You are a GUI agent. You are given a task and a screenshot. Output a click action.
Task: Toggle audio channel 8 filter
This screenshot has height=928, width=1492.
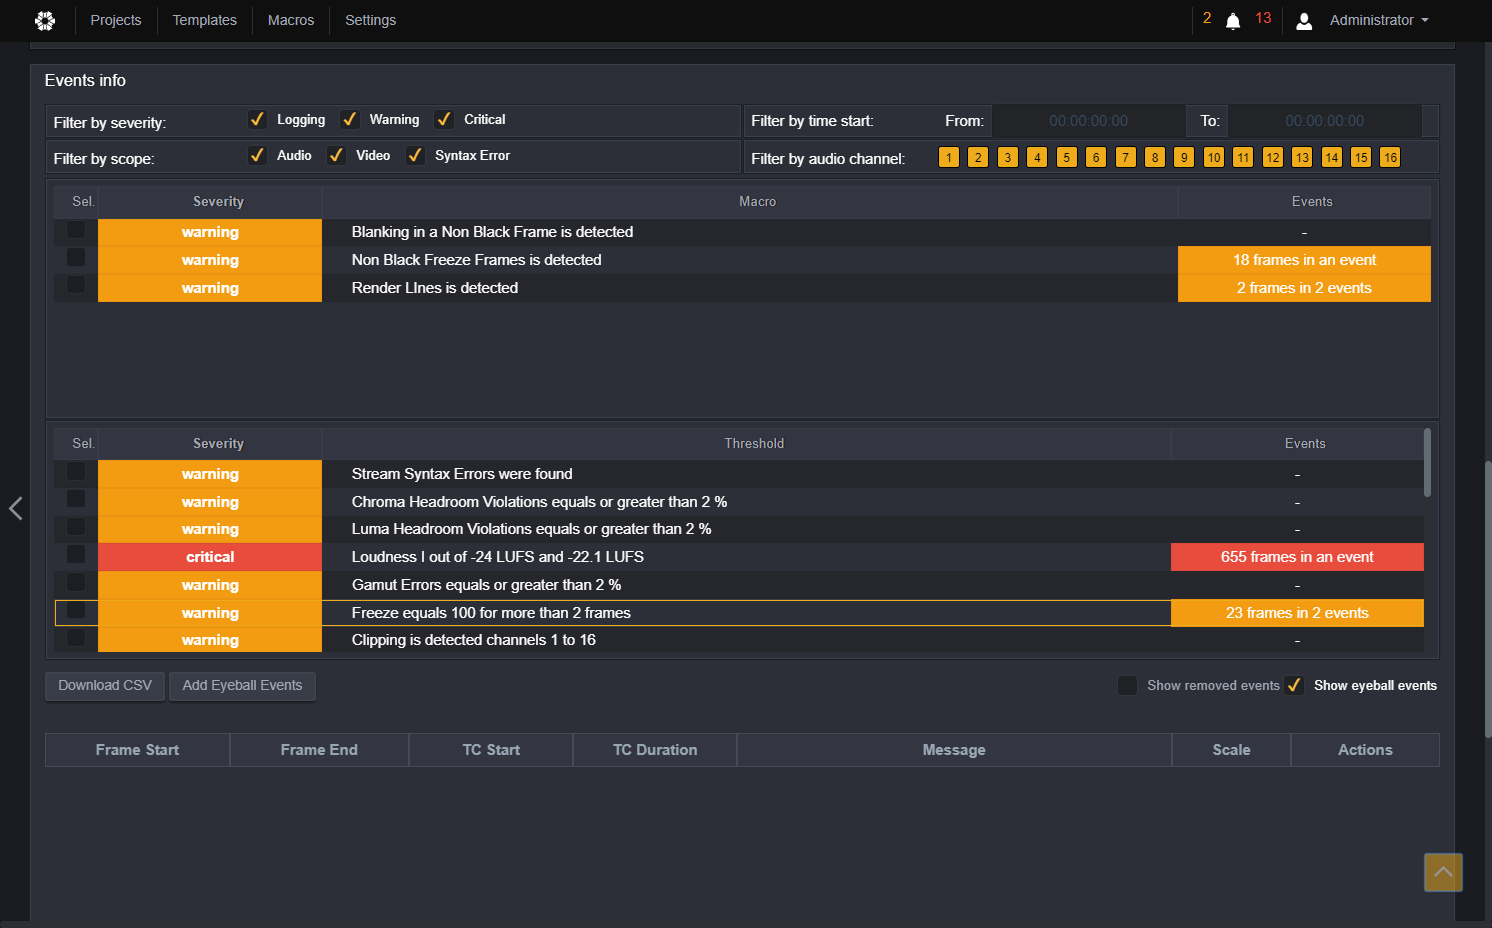[1155, 157]
